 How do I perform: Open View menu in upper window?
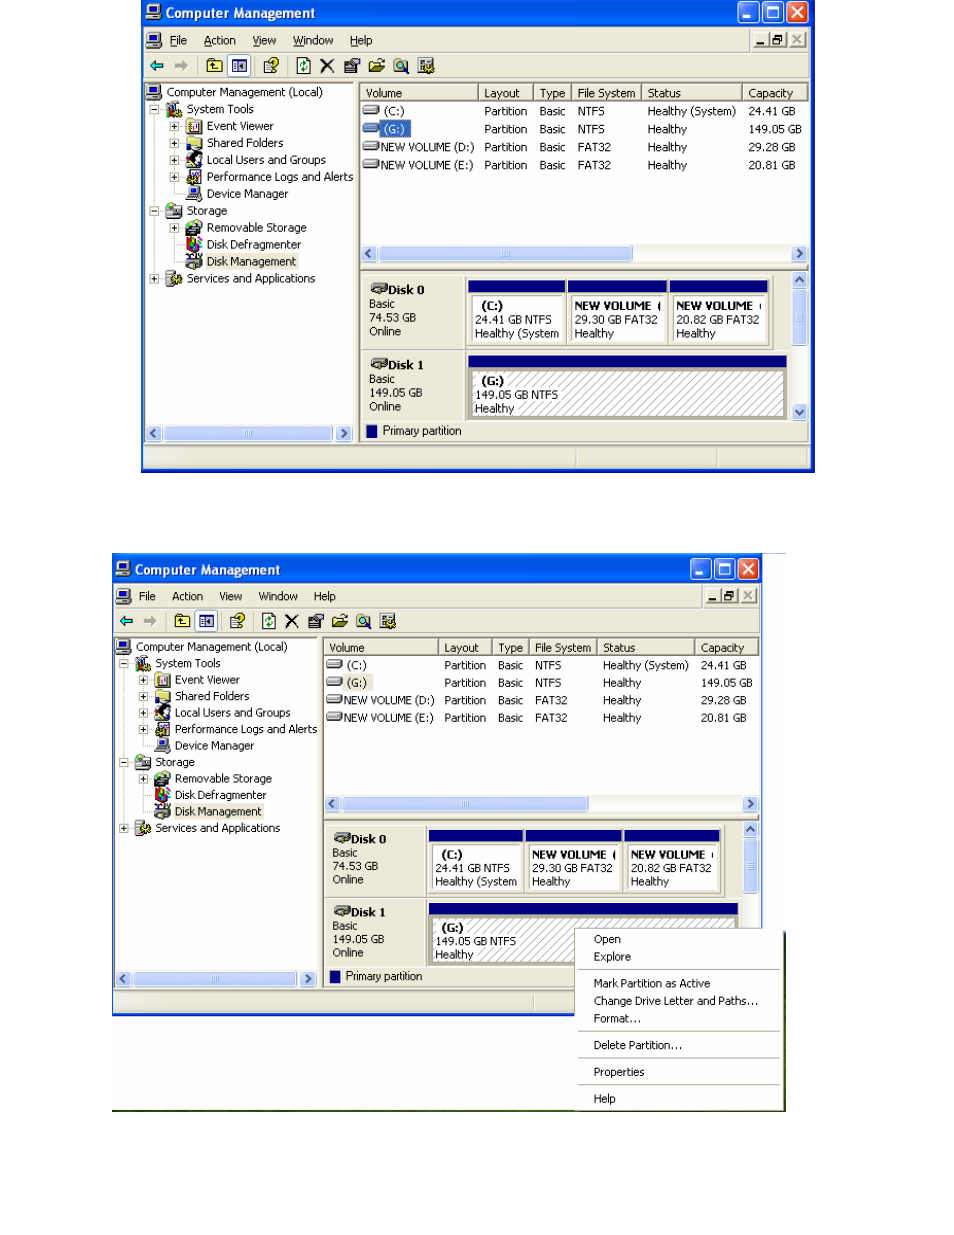point(264,41)
